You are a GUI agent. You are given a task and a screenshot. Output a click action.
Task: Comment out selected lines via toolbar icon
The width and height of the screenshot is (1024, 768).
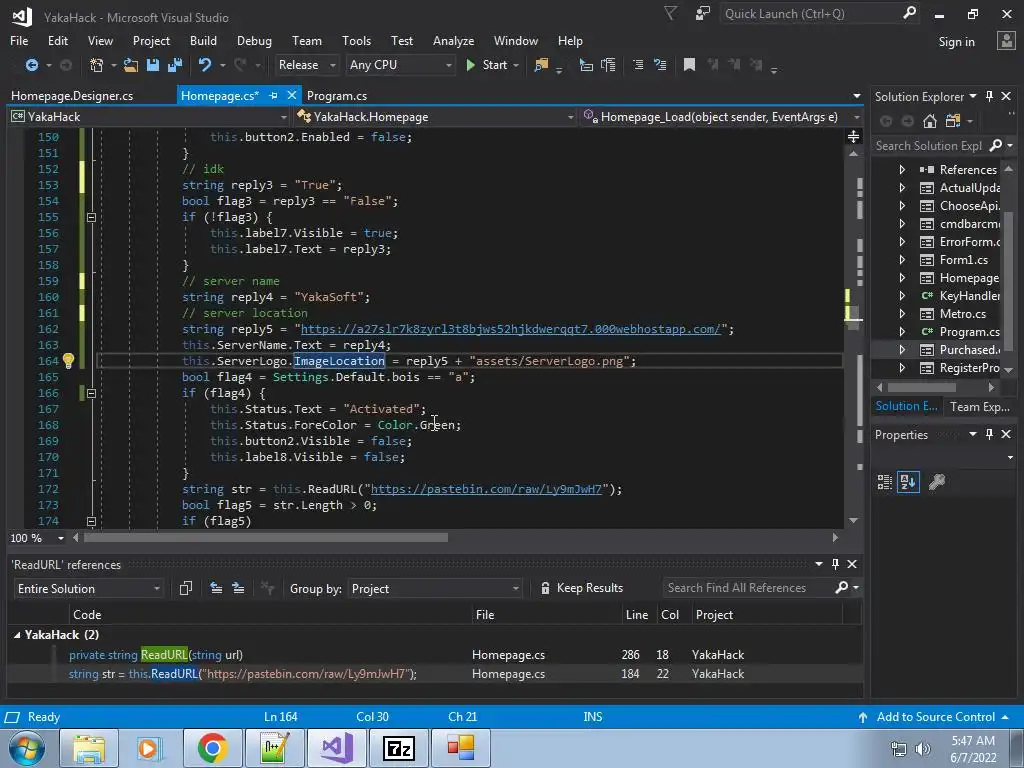coord(638,65)
